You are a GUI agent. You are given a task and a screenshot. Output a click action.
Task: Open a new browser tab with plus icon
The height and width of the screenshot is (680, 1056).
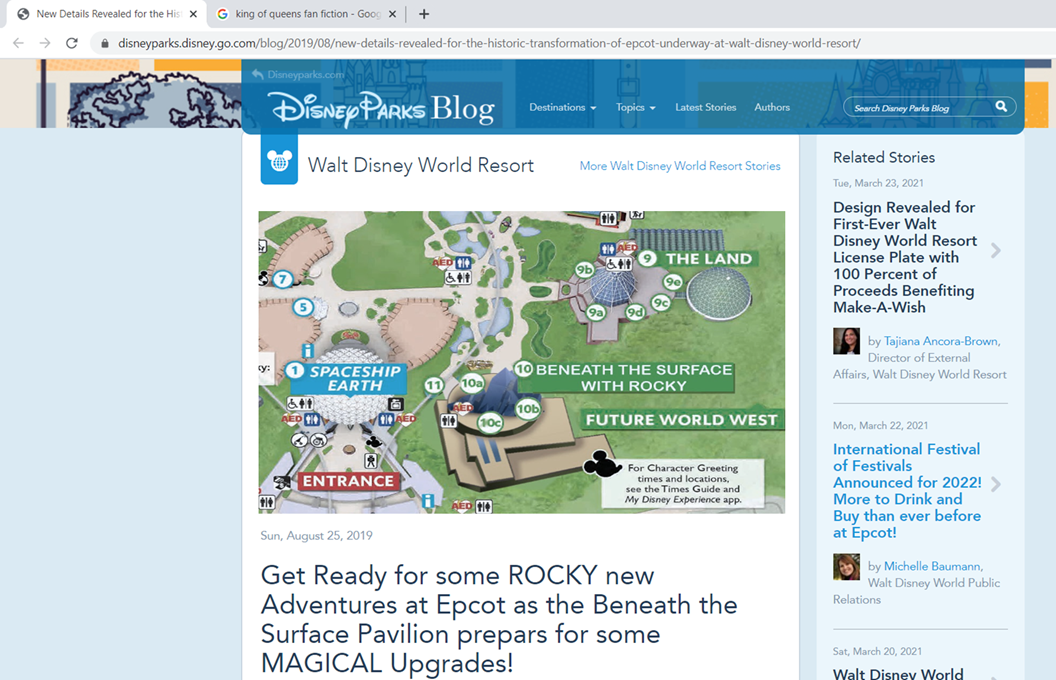click(x=424, y=14)
